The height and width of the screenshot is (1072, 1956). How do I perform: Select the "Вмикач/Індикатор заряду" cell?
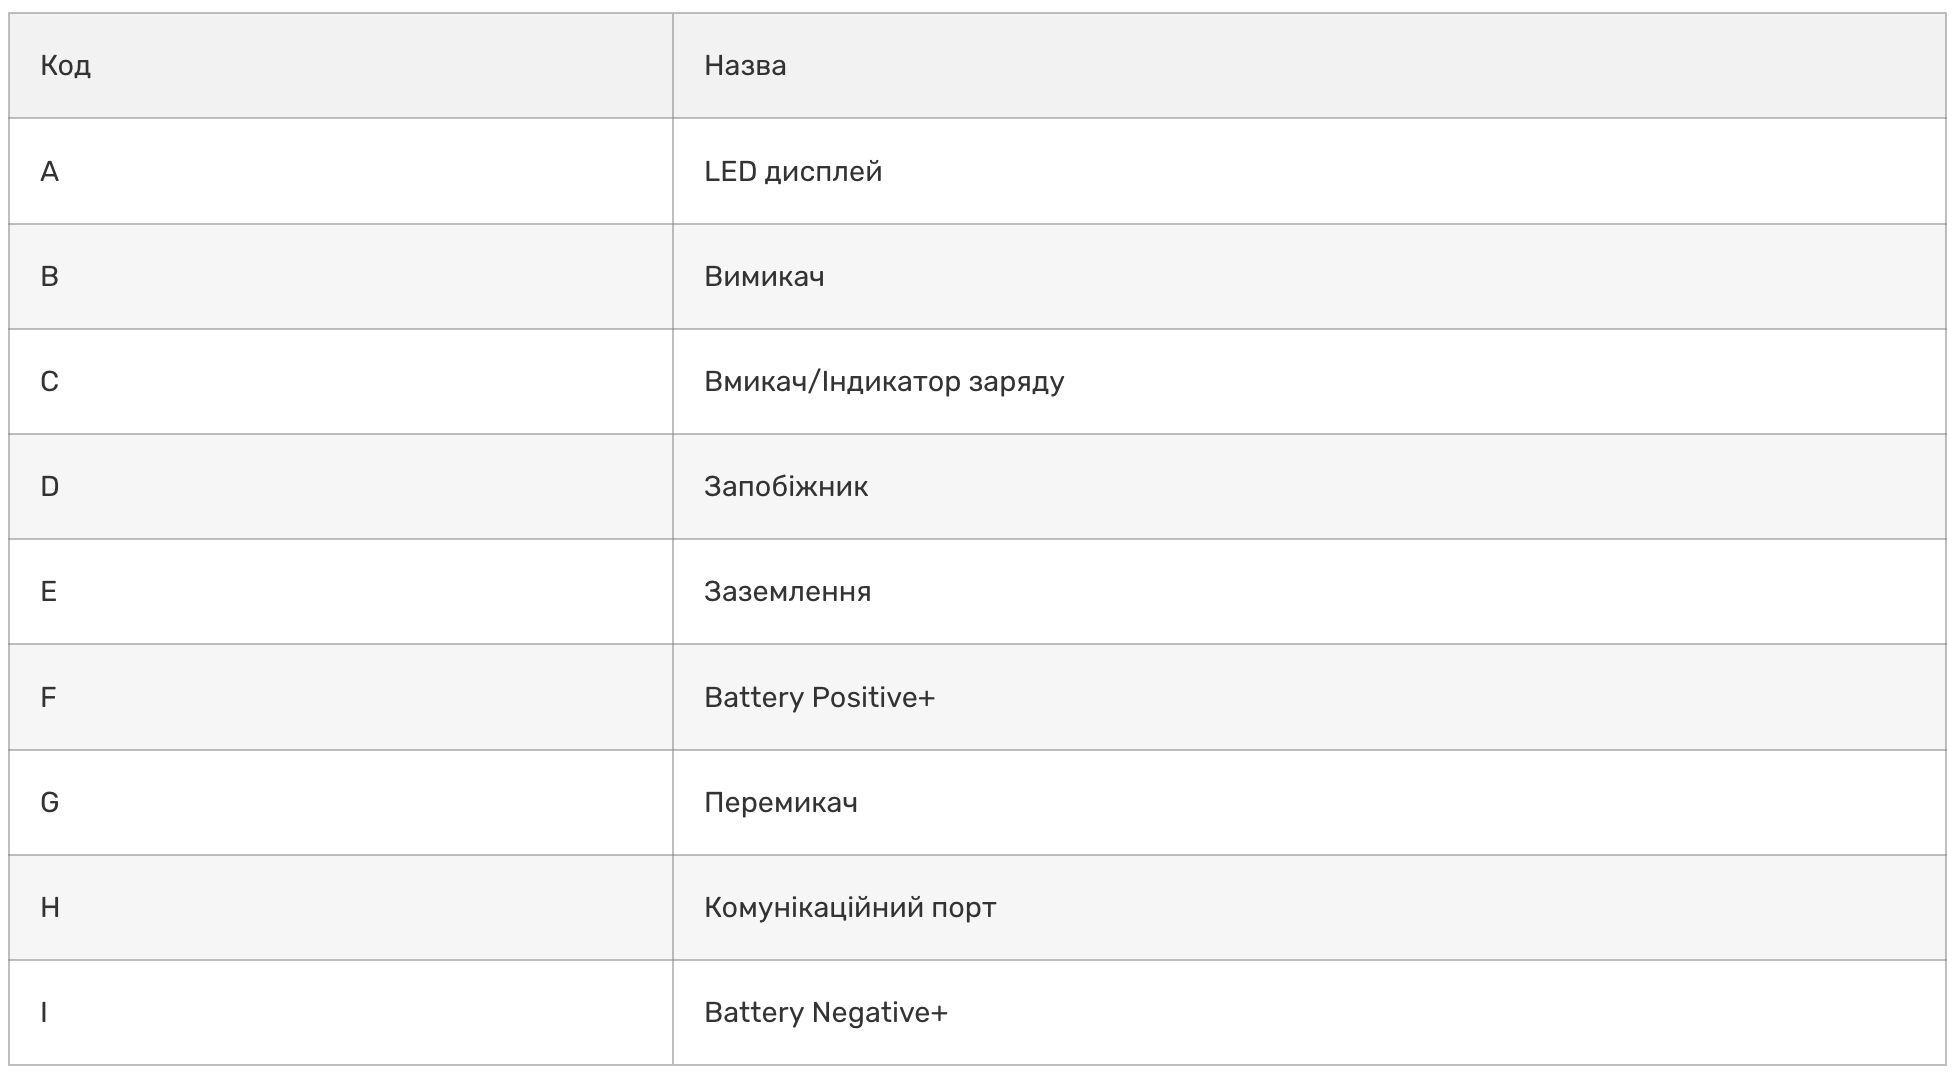[884, 382]
